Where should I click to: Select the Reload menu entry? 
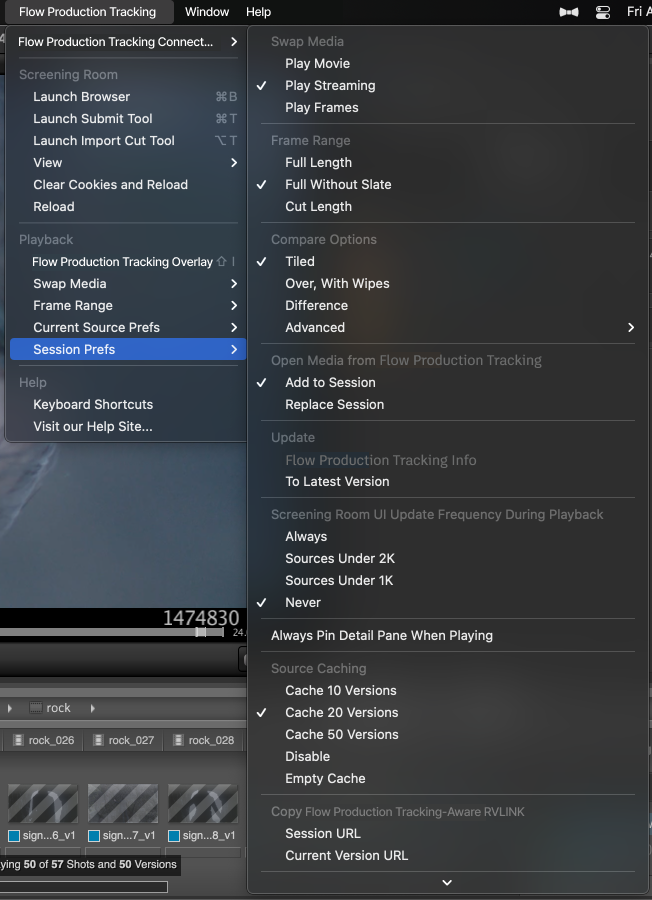click(x=127, y=207)
